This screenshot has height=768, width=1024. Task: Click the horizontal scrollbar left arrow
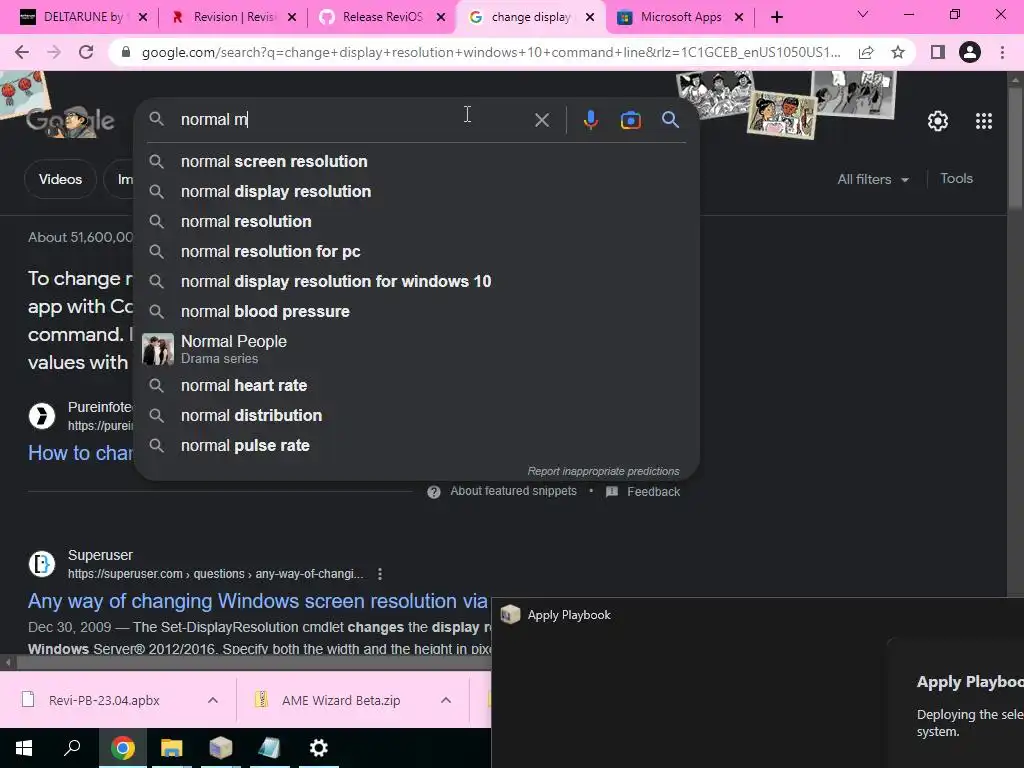[x=7, y=662]
